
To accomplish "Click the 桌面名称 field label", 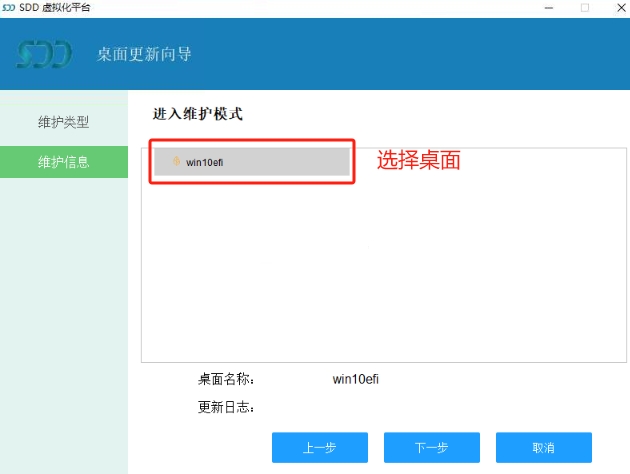I will 227,380.
